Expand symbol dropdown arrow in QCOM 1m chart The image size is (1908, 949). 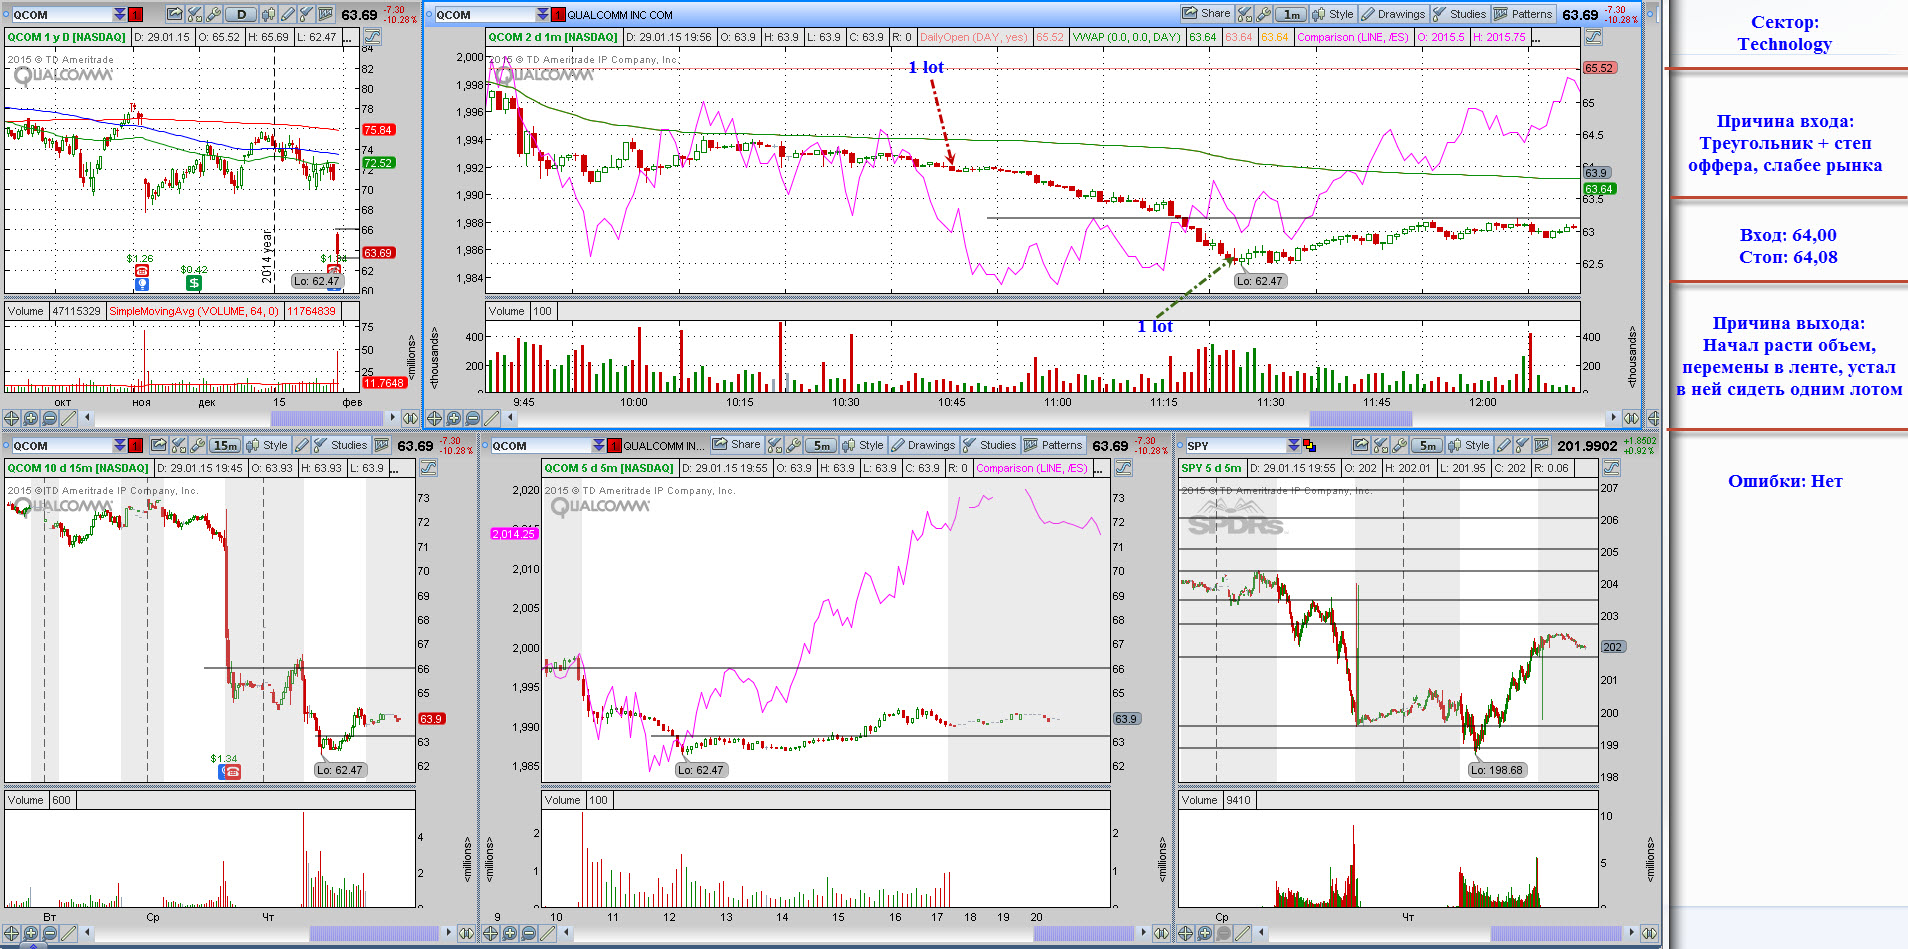click(543, 14)
